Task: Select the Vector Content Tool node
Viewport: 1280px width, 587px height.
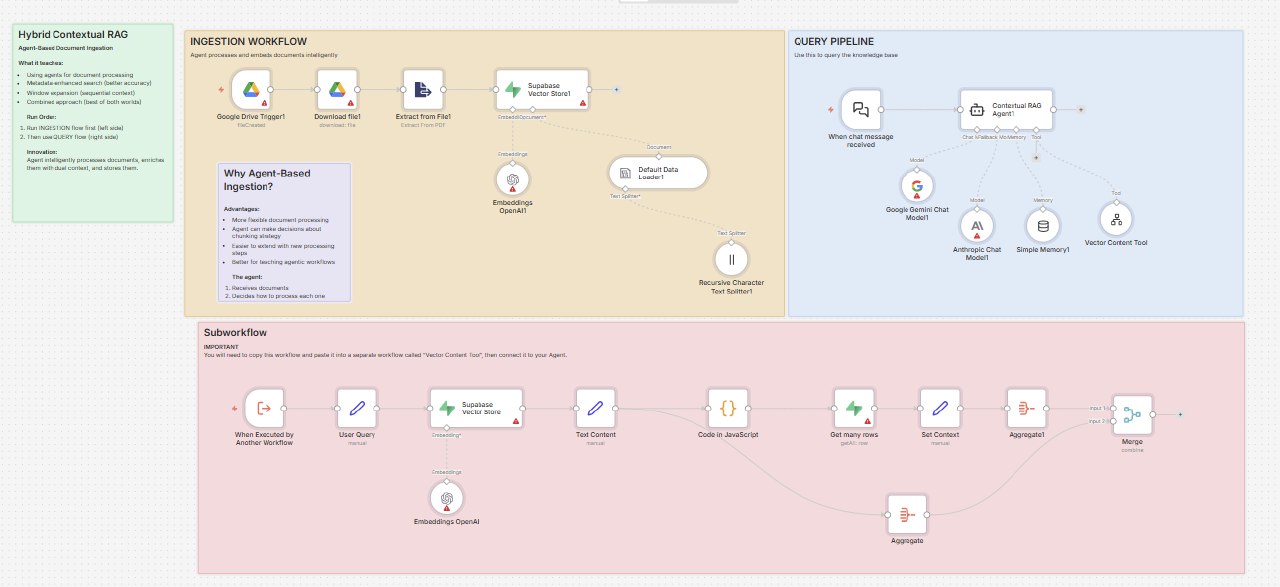Action: pyautogui.click(x=1115, y=218)
